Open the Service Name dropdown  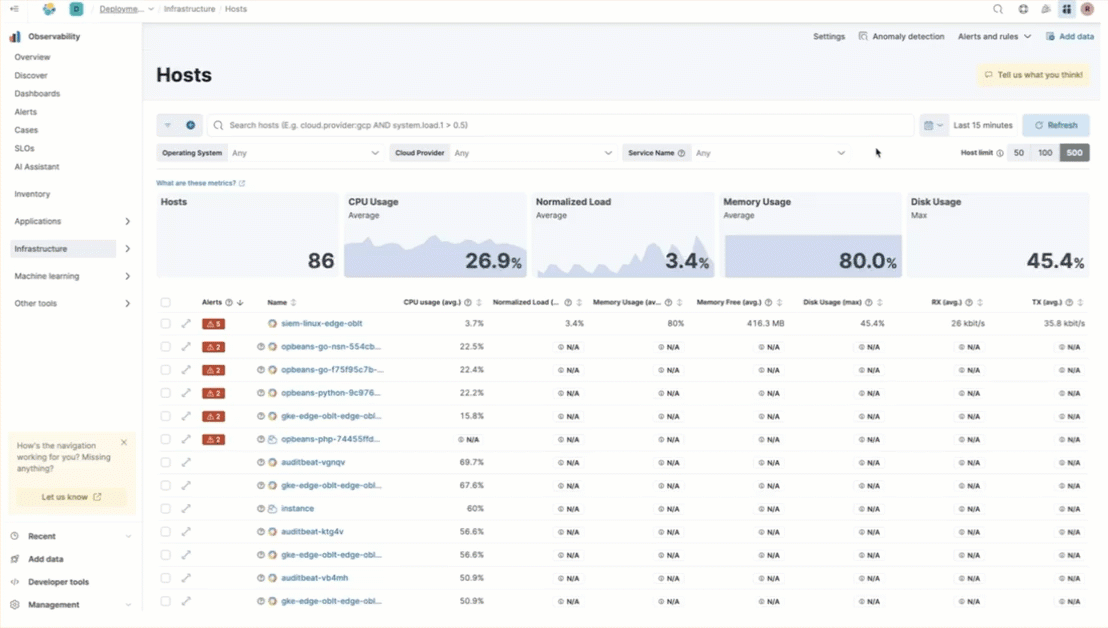tap(770, 153)
